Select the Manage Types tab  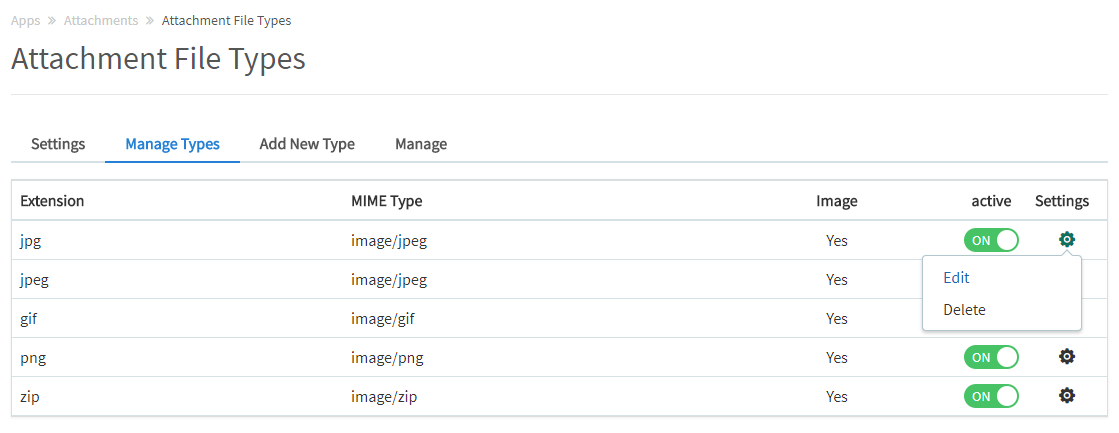coord(172,144)
